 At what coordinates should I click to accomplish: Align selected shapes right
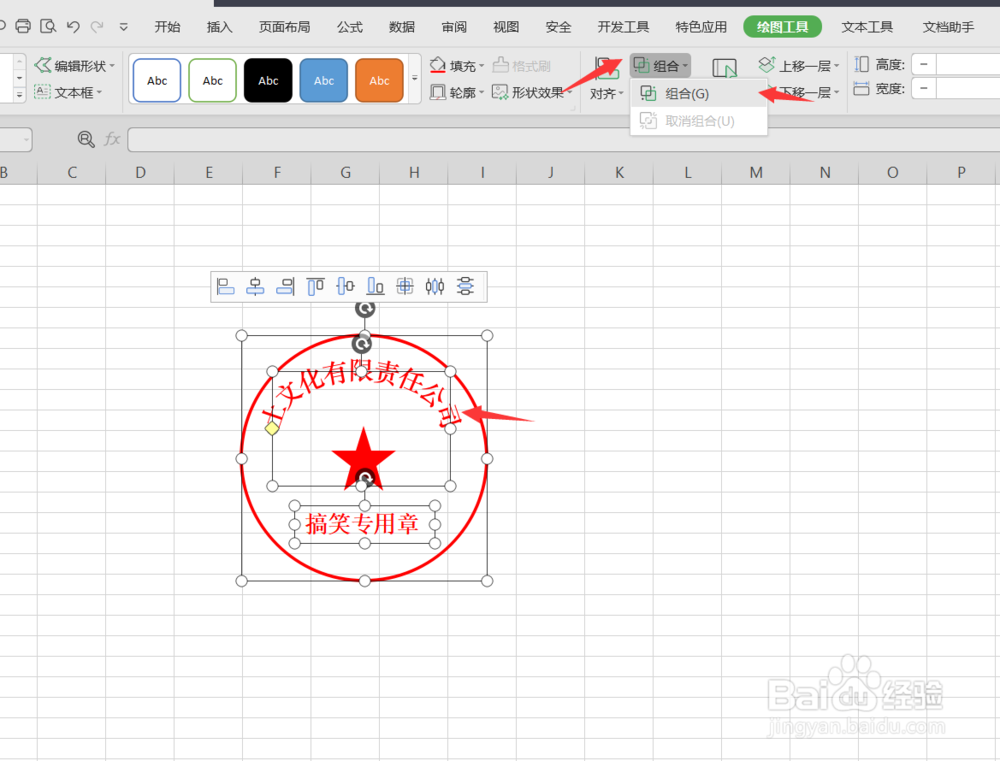pyautogui.click(x=285, y=286)
